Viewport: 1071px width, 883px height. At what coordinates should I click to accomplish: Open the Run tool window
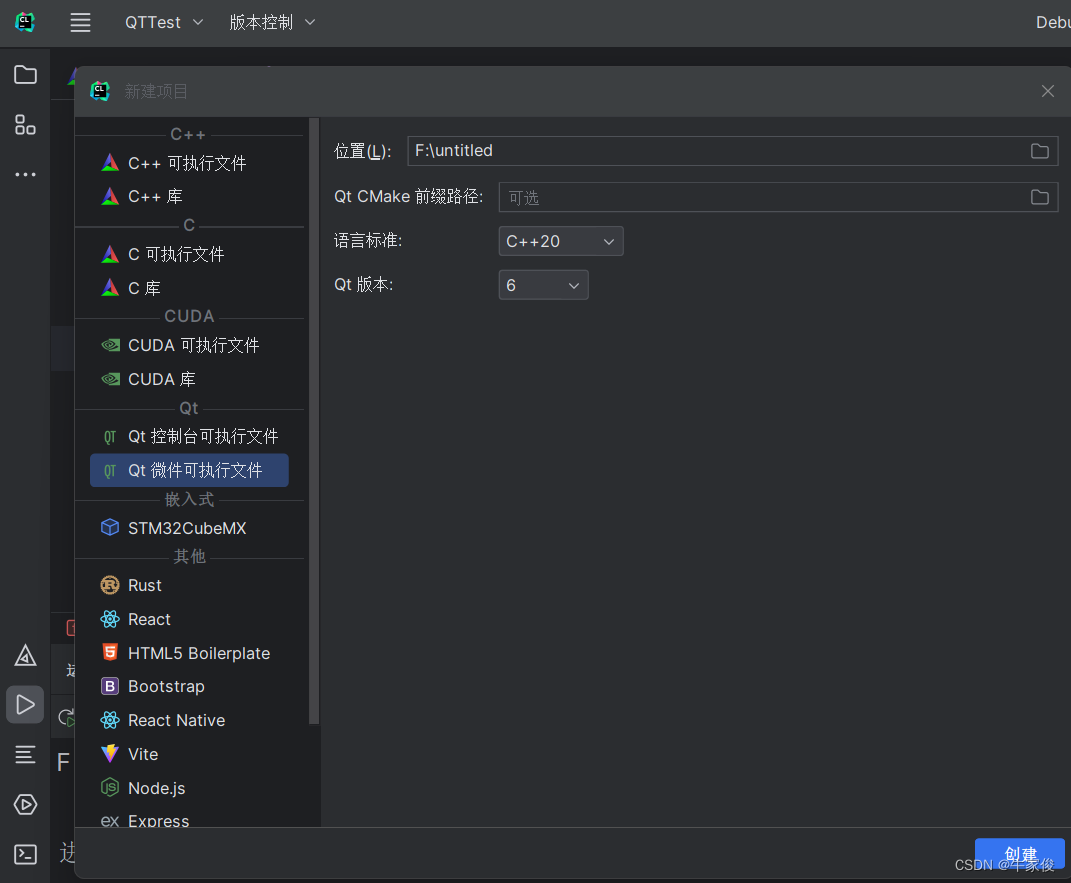25,705
